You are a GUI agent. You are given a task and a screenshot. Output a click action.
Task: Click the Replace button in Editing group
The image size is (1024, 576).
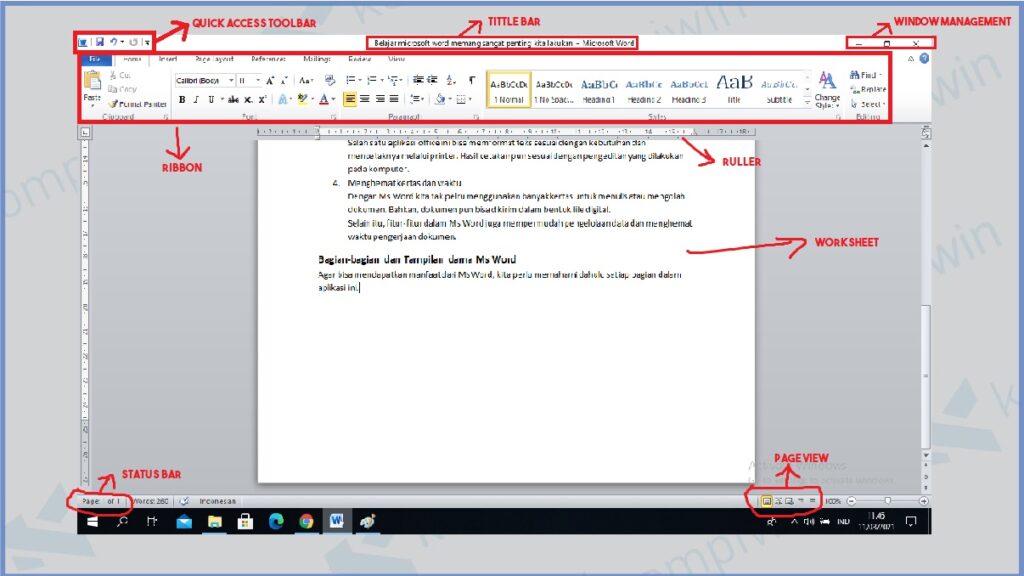(870, 89)
